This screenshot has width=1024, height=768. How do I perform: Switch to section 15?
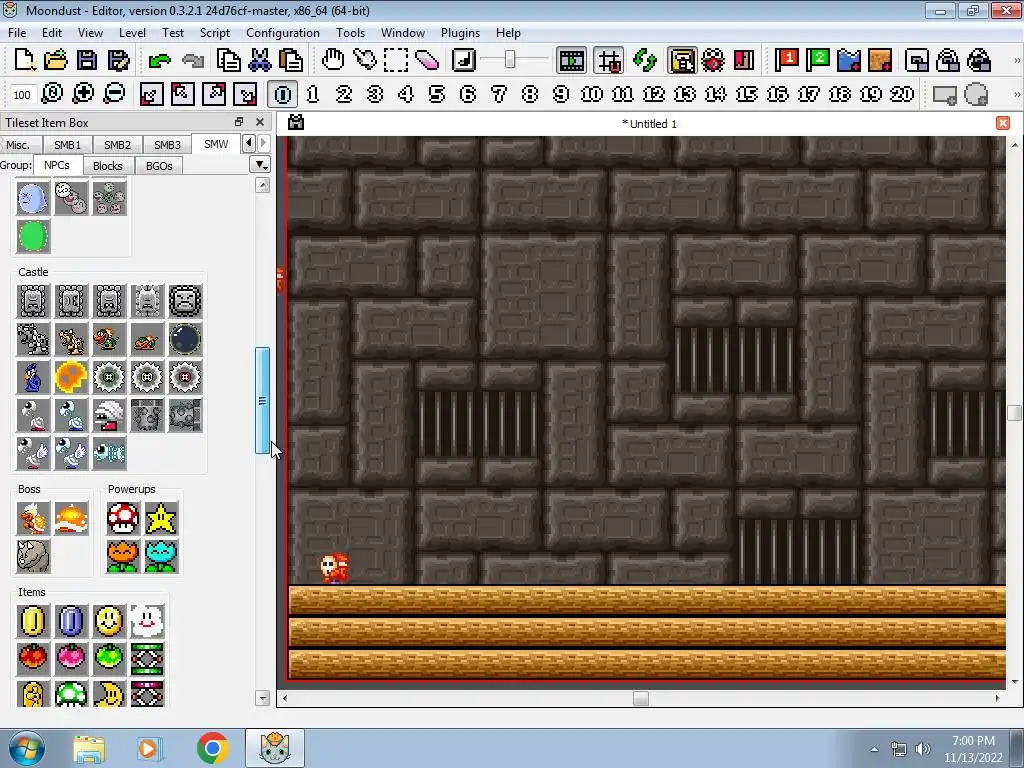pos(746,94)
